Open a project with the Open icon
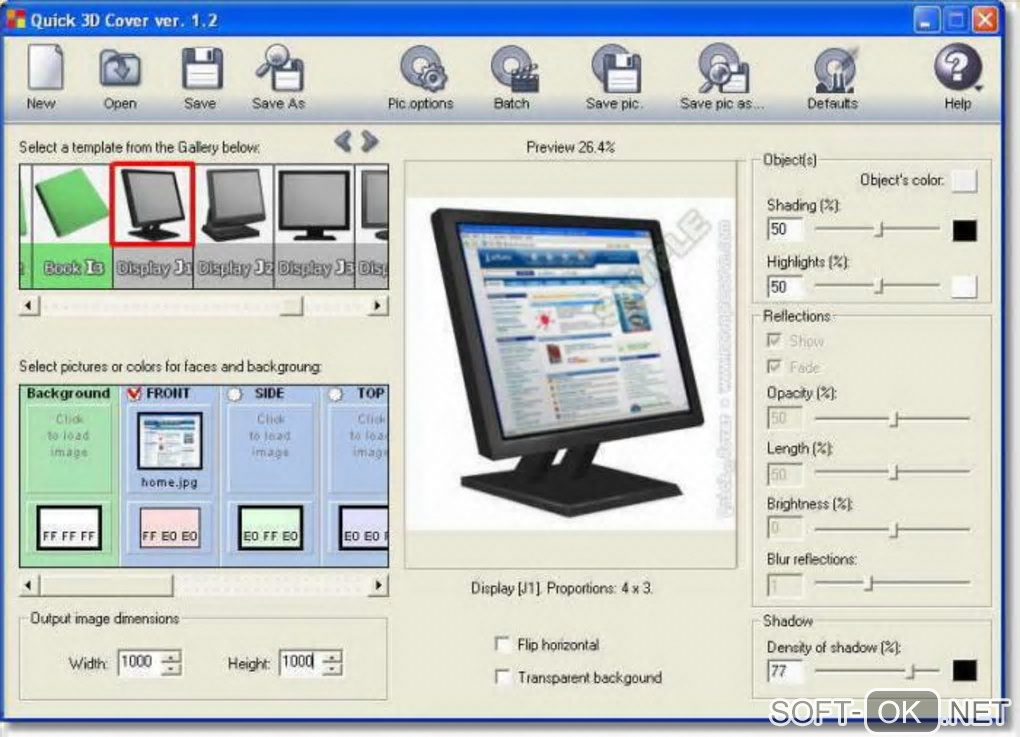 (x=120, y=68)
